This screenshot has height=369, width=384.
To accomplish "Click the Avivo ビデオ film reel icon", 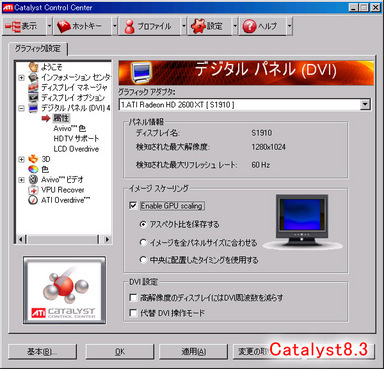I will 33,179.
